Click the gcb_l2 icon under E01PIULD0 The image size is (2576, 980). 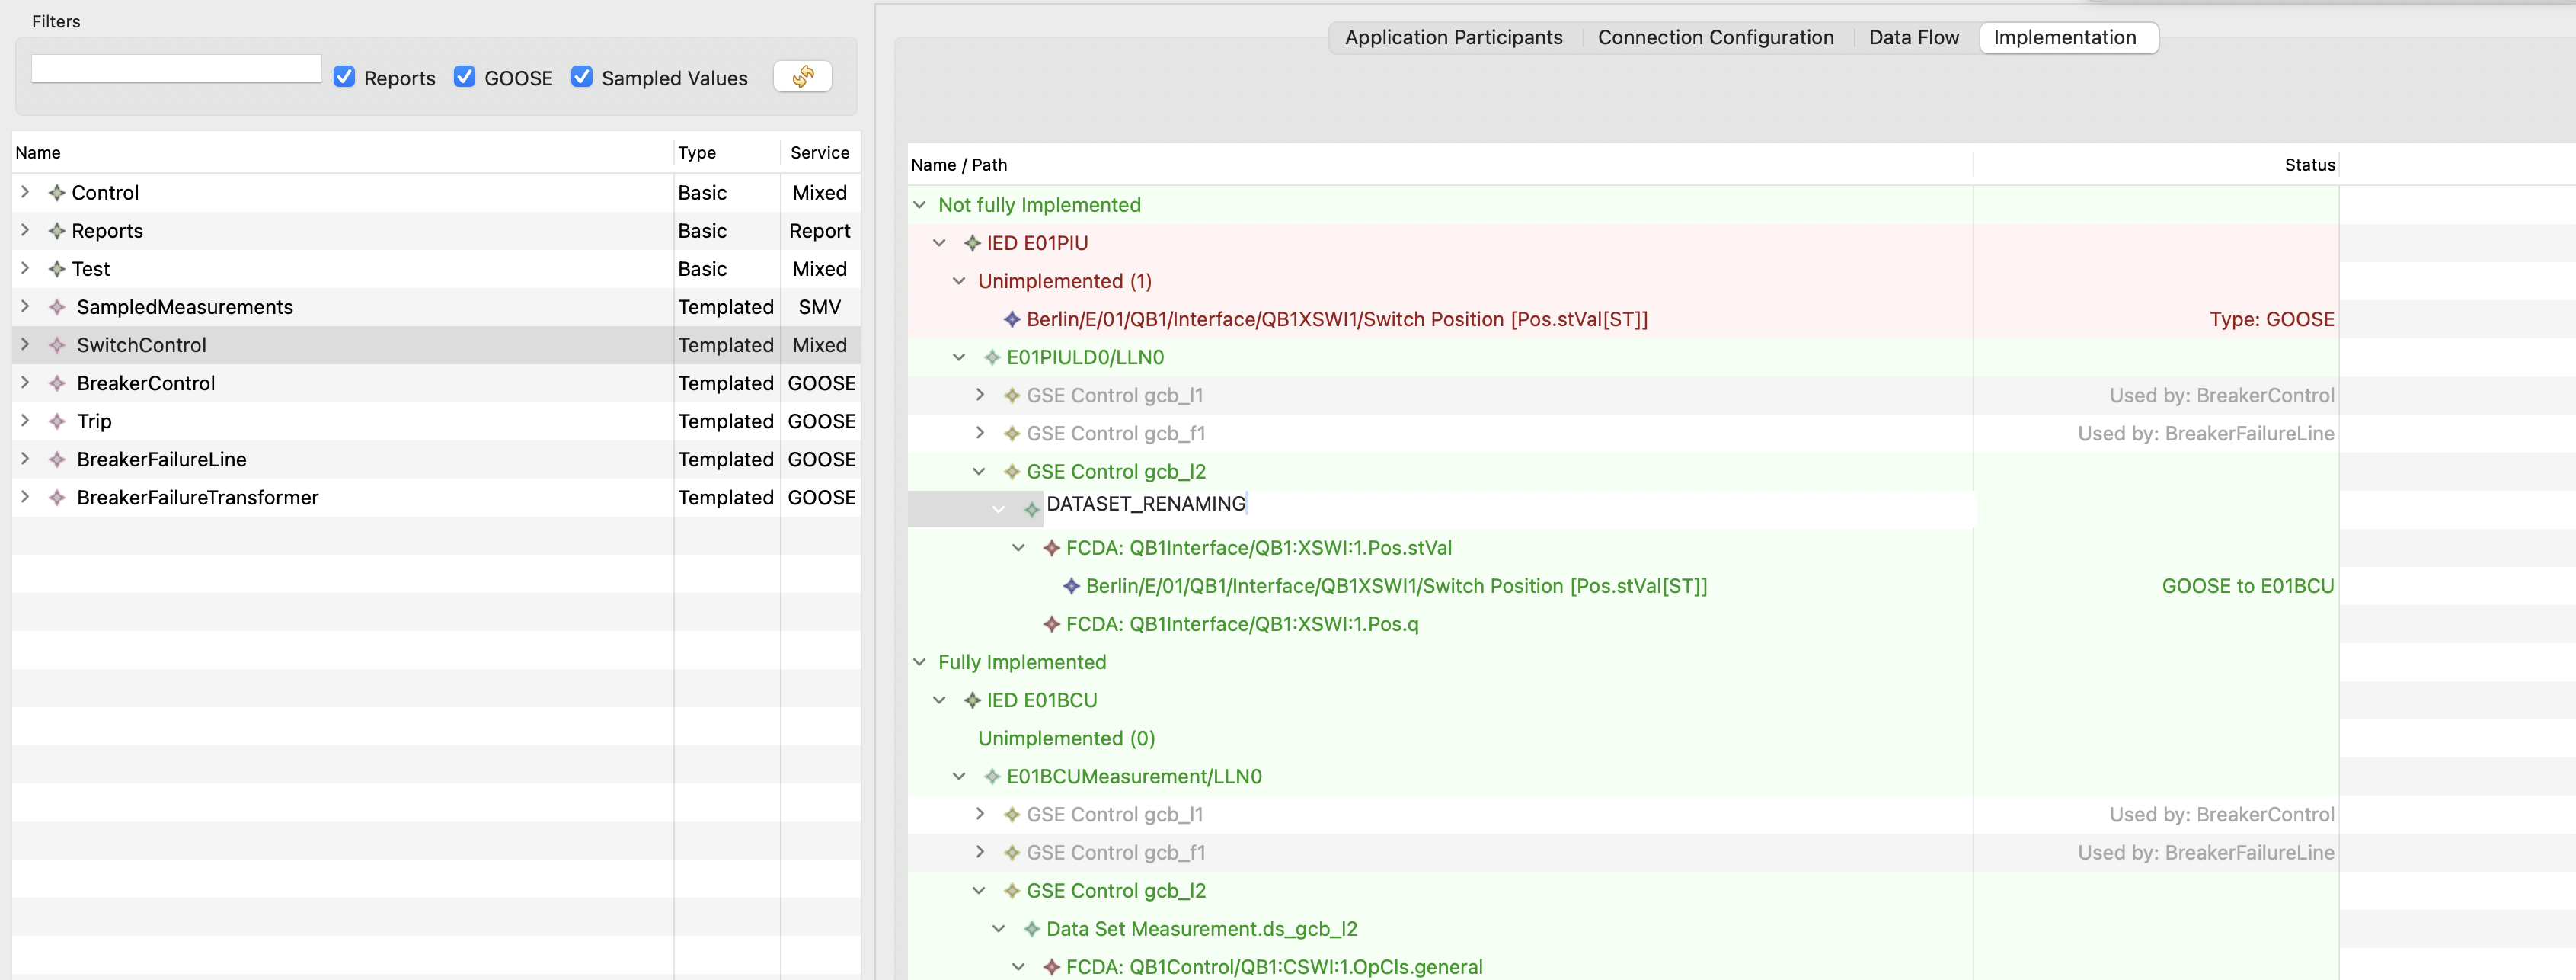[1012, 471]
